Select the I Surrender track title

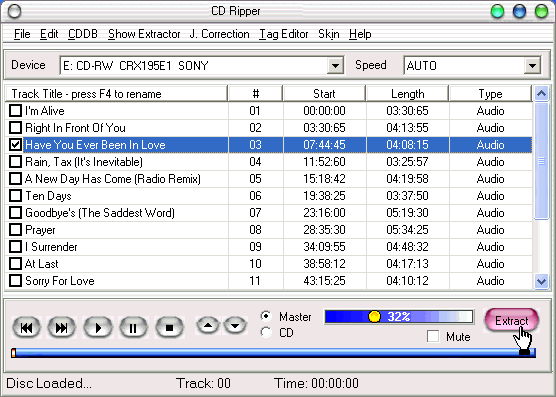[51, 247]
